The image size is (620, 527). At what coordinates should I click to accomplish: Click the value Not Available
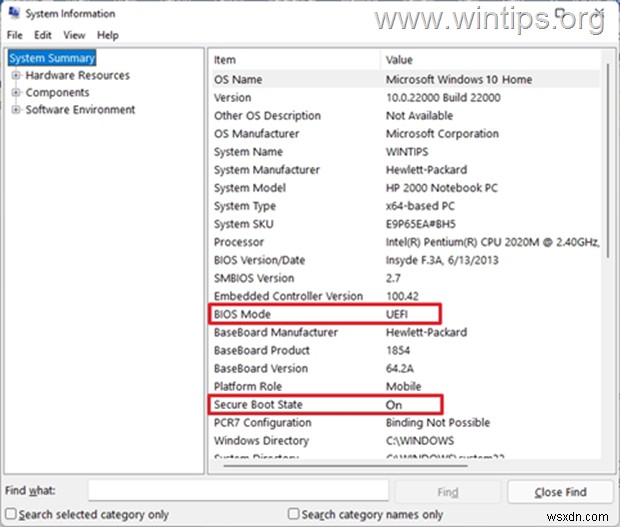click(419, 116)
